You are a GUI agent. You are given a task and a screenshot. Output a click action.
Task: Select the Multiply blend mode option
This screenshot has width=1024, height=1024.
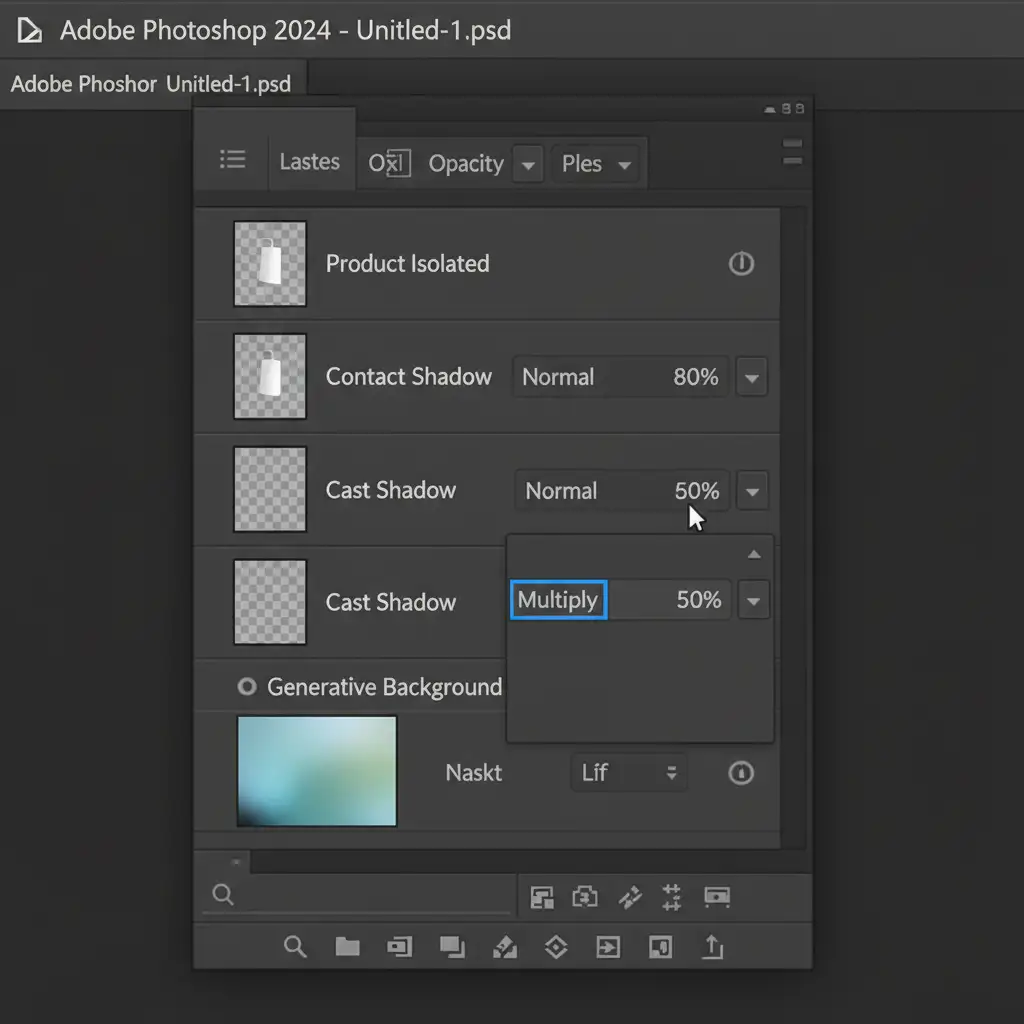pyautogui.click(x=558, y=600)
